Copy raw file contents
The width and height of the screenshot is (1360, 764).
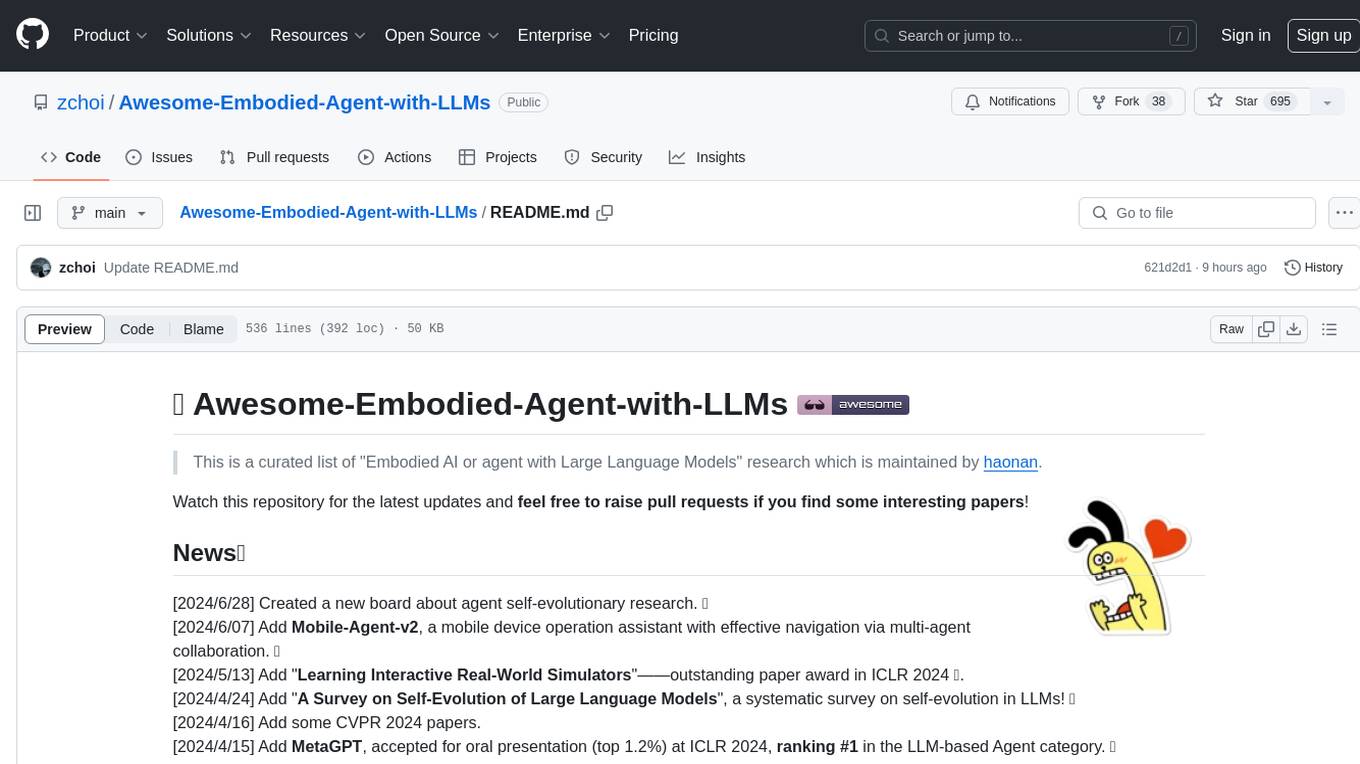pyautogui.click(x=1266, y=329)
